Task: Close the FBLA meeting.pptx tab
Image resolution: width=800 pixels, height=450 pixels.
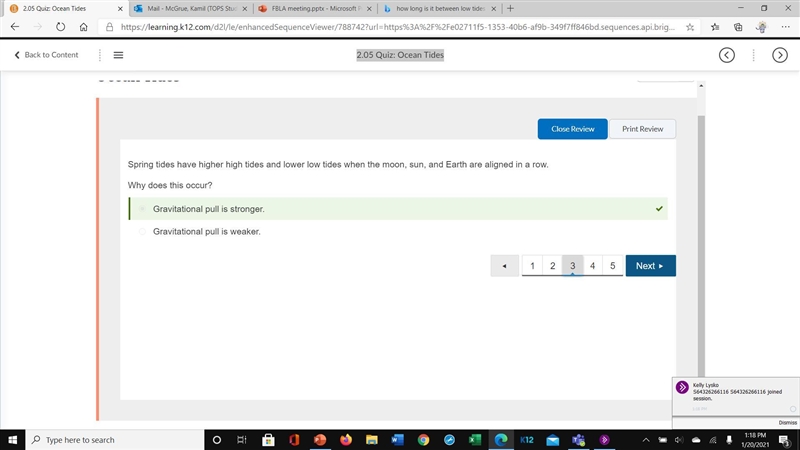Action: pyautogui.click(x=369, y=9)
